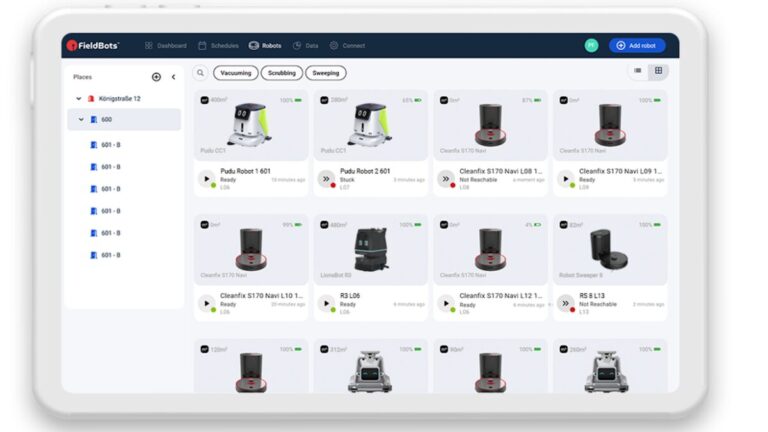Switch to list view layout

(638, 71)
